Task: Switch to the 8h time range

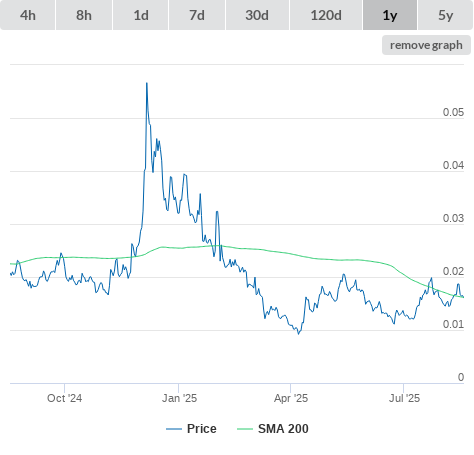Action: tap(84, 15)
